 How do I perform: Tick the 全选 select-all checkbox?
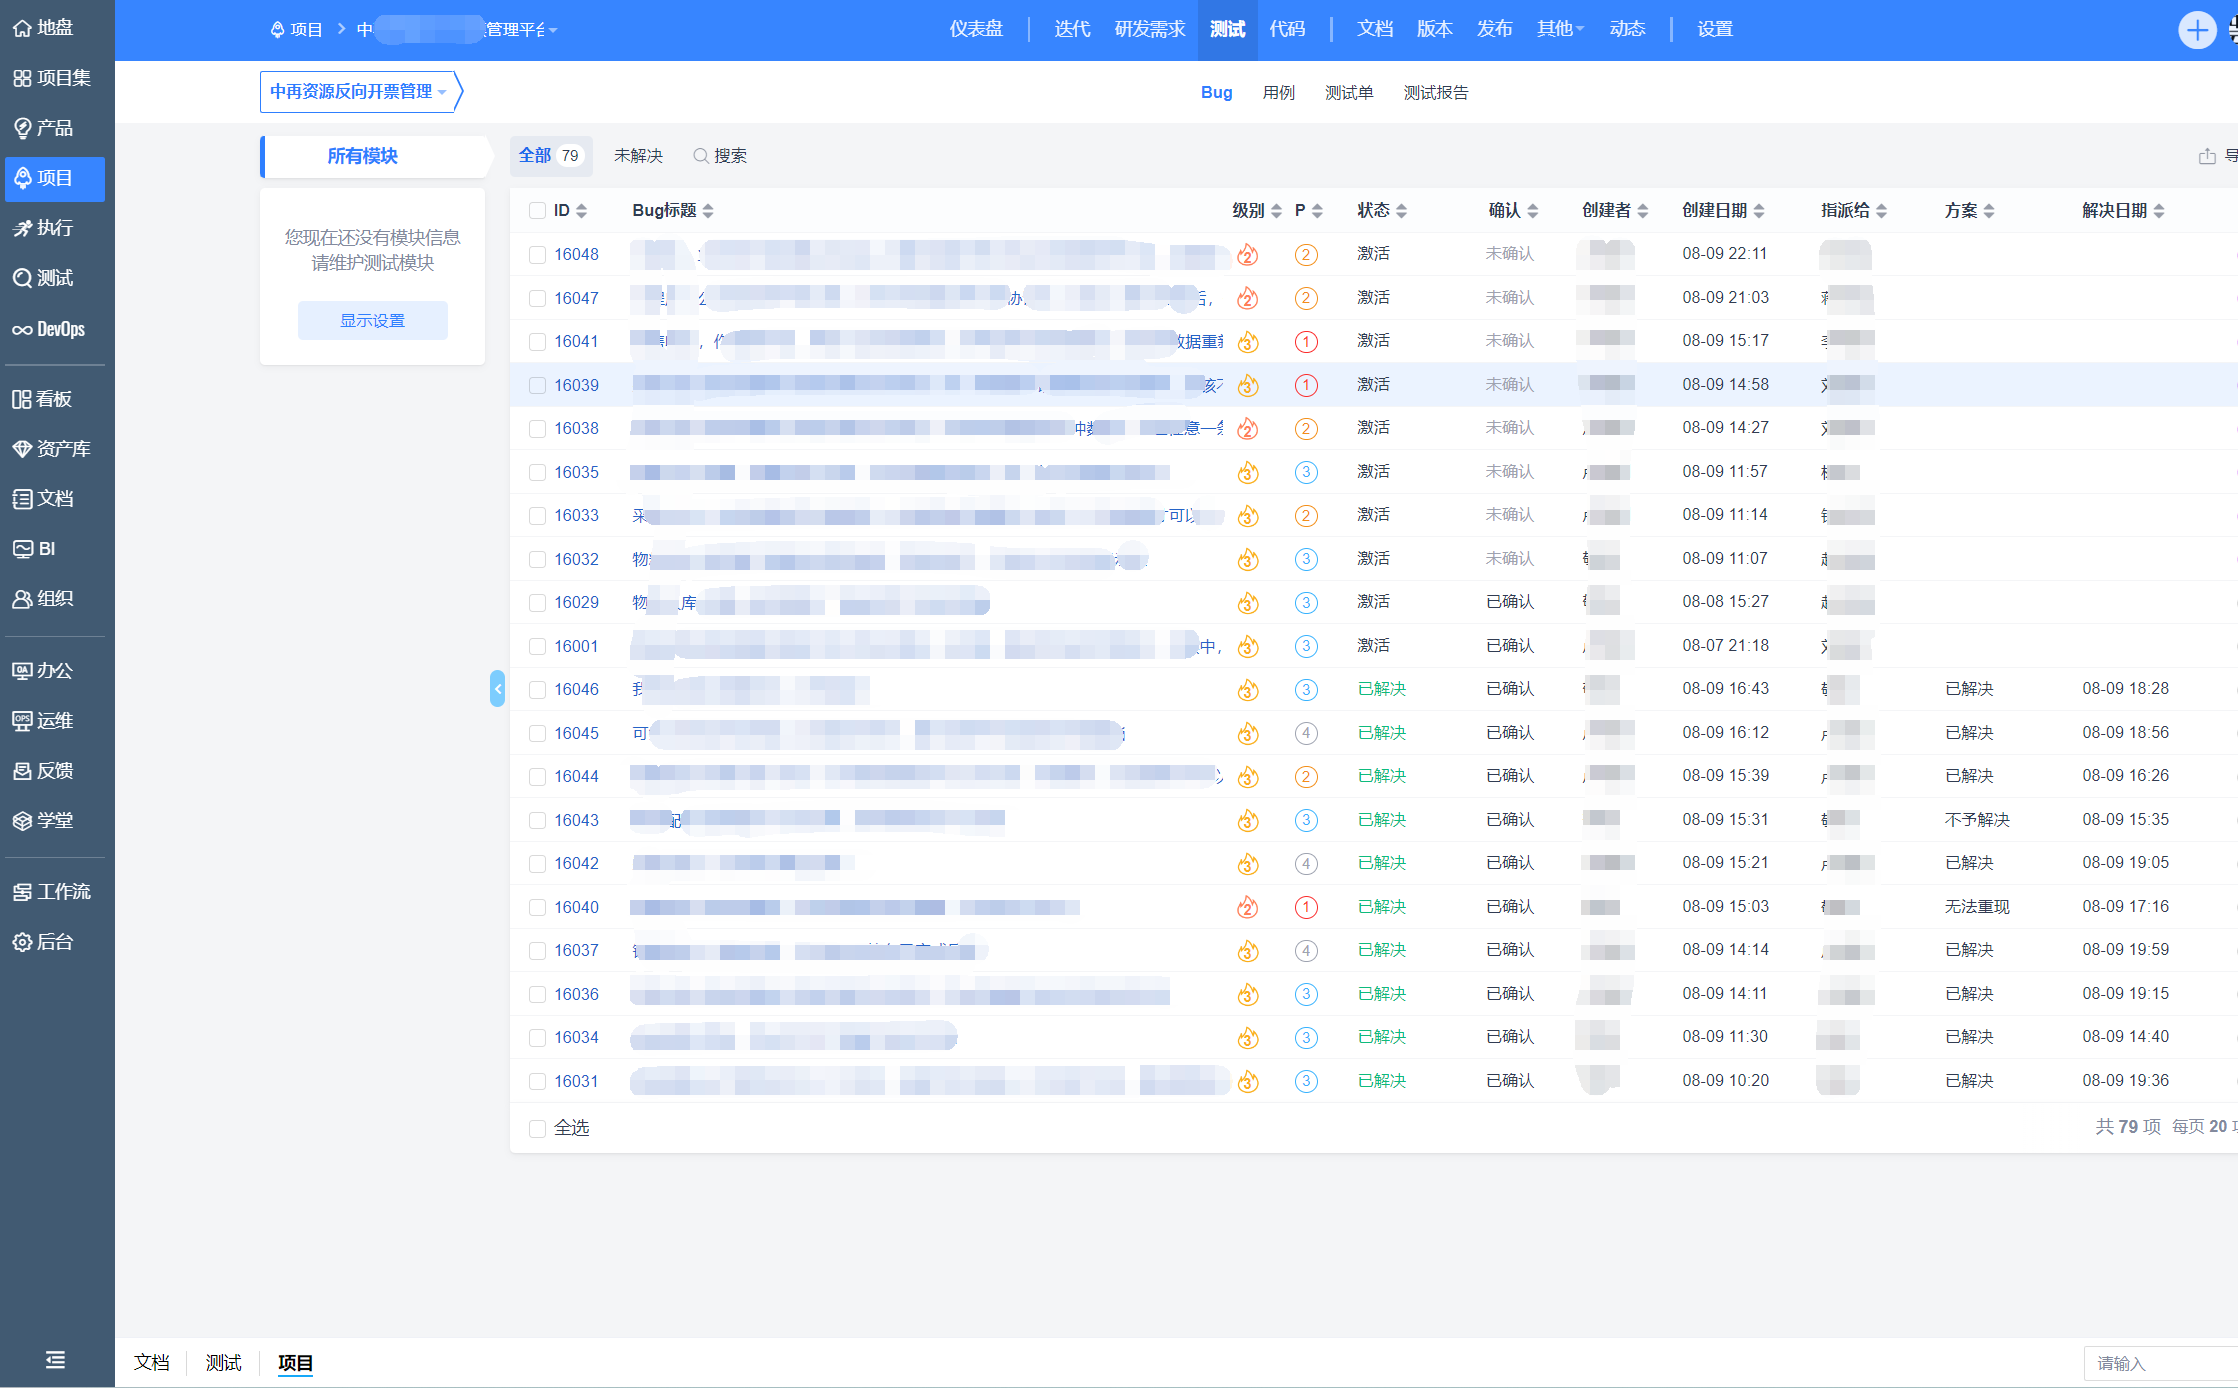[537, 1128]
